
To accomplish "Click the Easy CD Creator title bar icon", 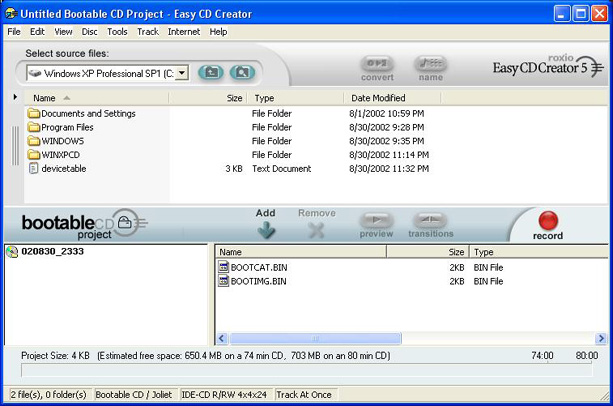I will tap(11, 14).
